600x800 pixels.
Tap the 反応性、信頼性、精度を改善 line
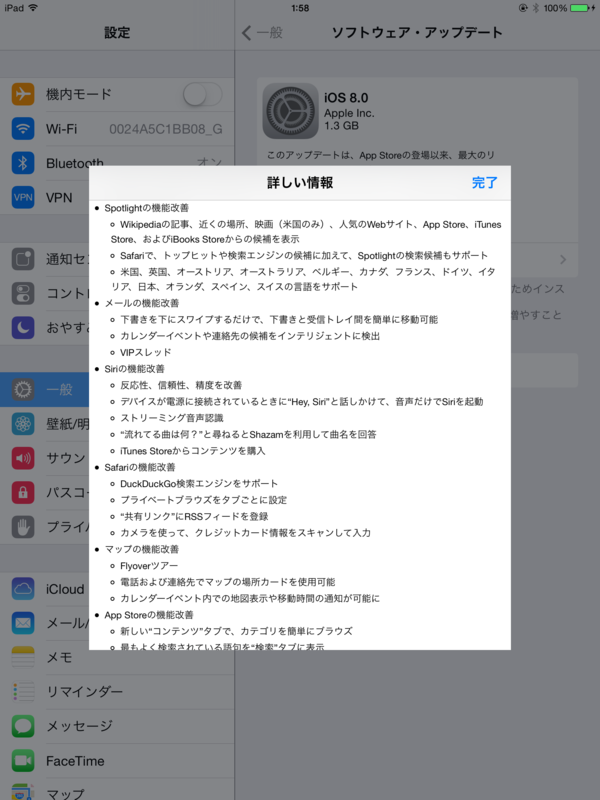coord(181,385)
